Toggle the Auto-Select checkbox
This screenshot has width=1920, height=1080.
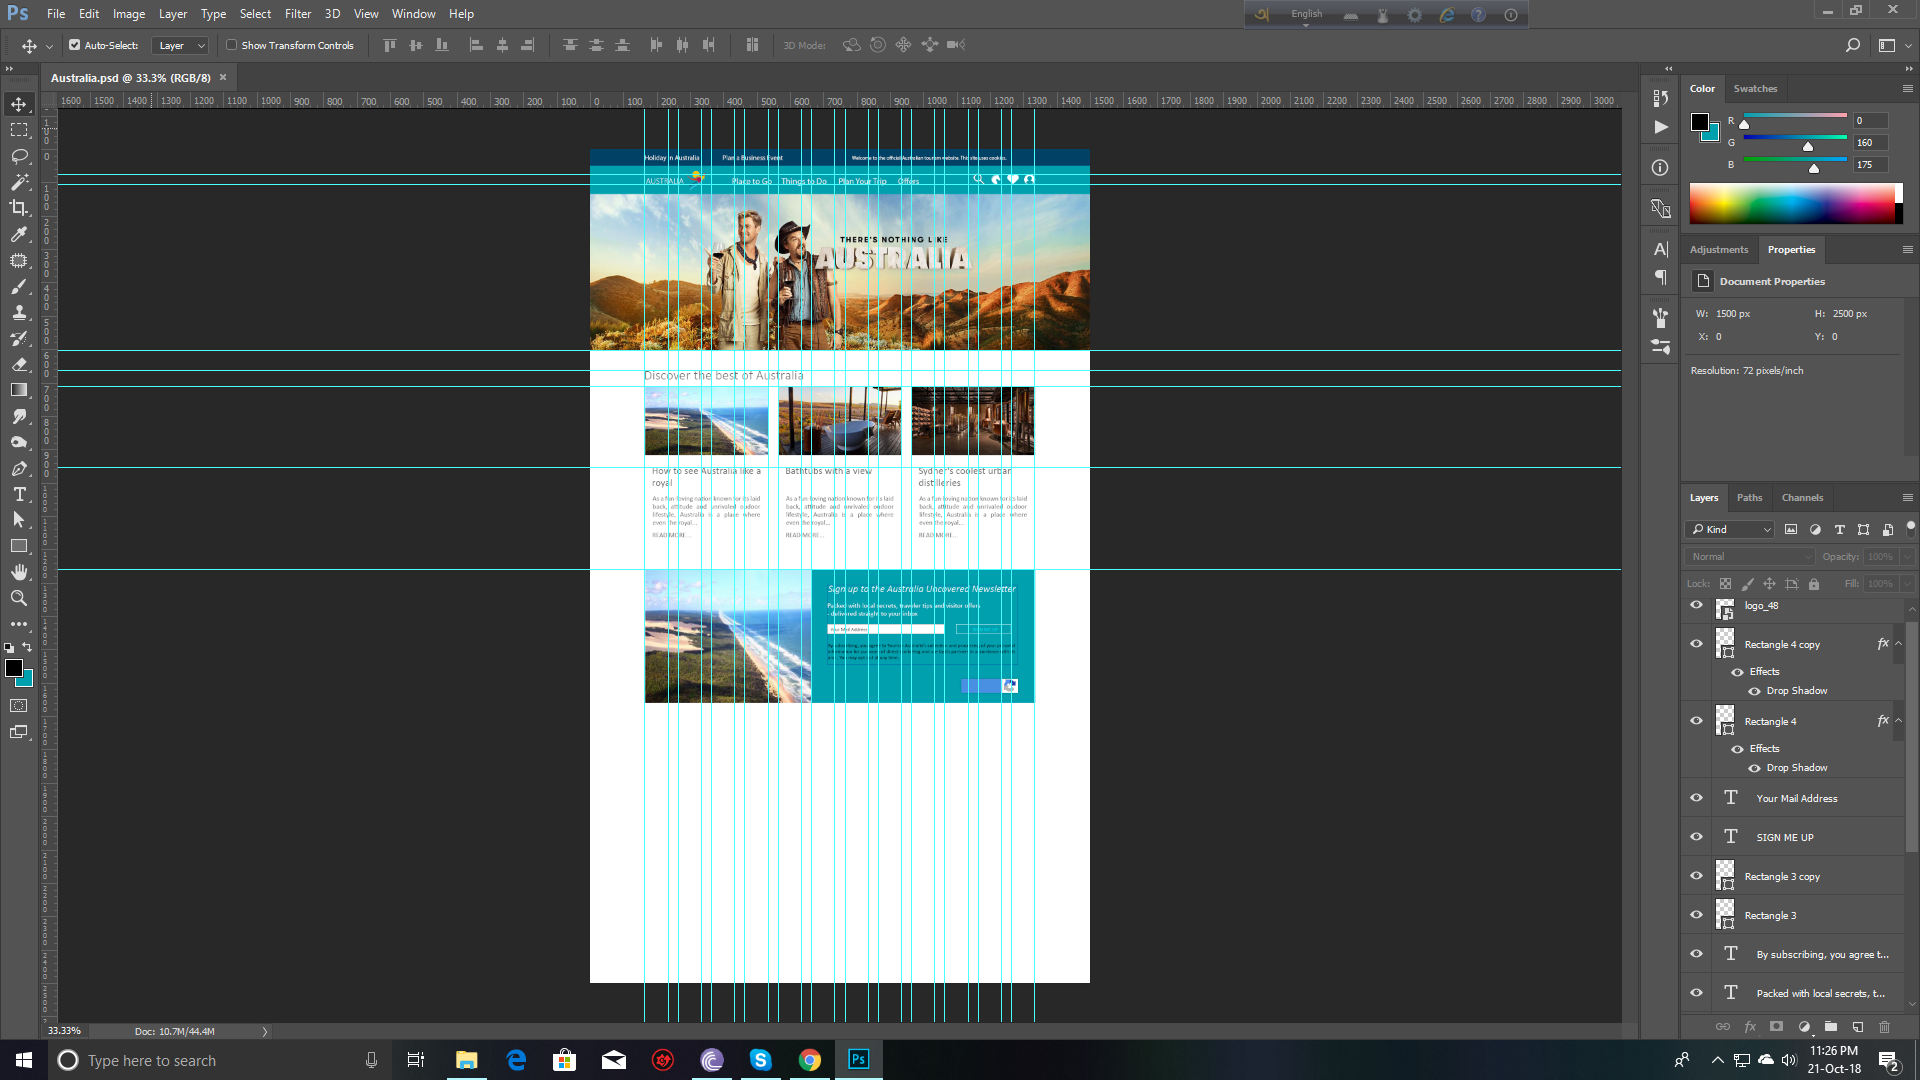74,45
